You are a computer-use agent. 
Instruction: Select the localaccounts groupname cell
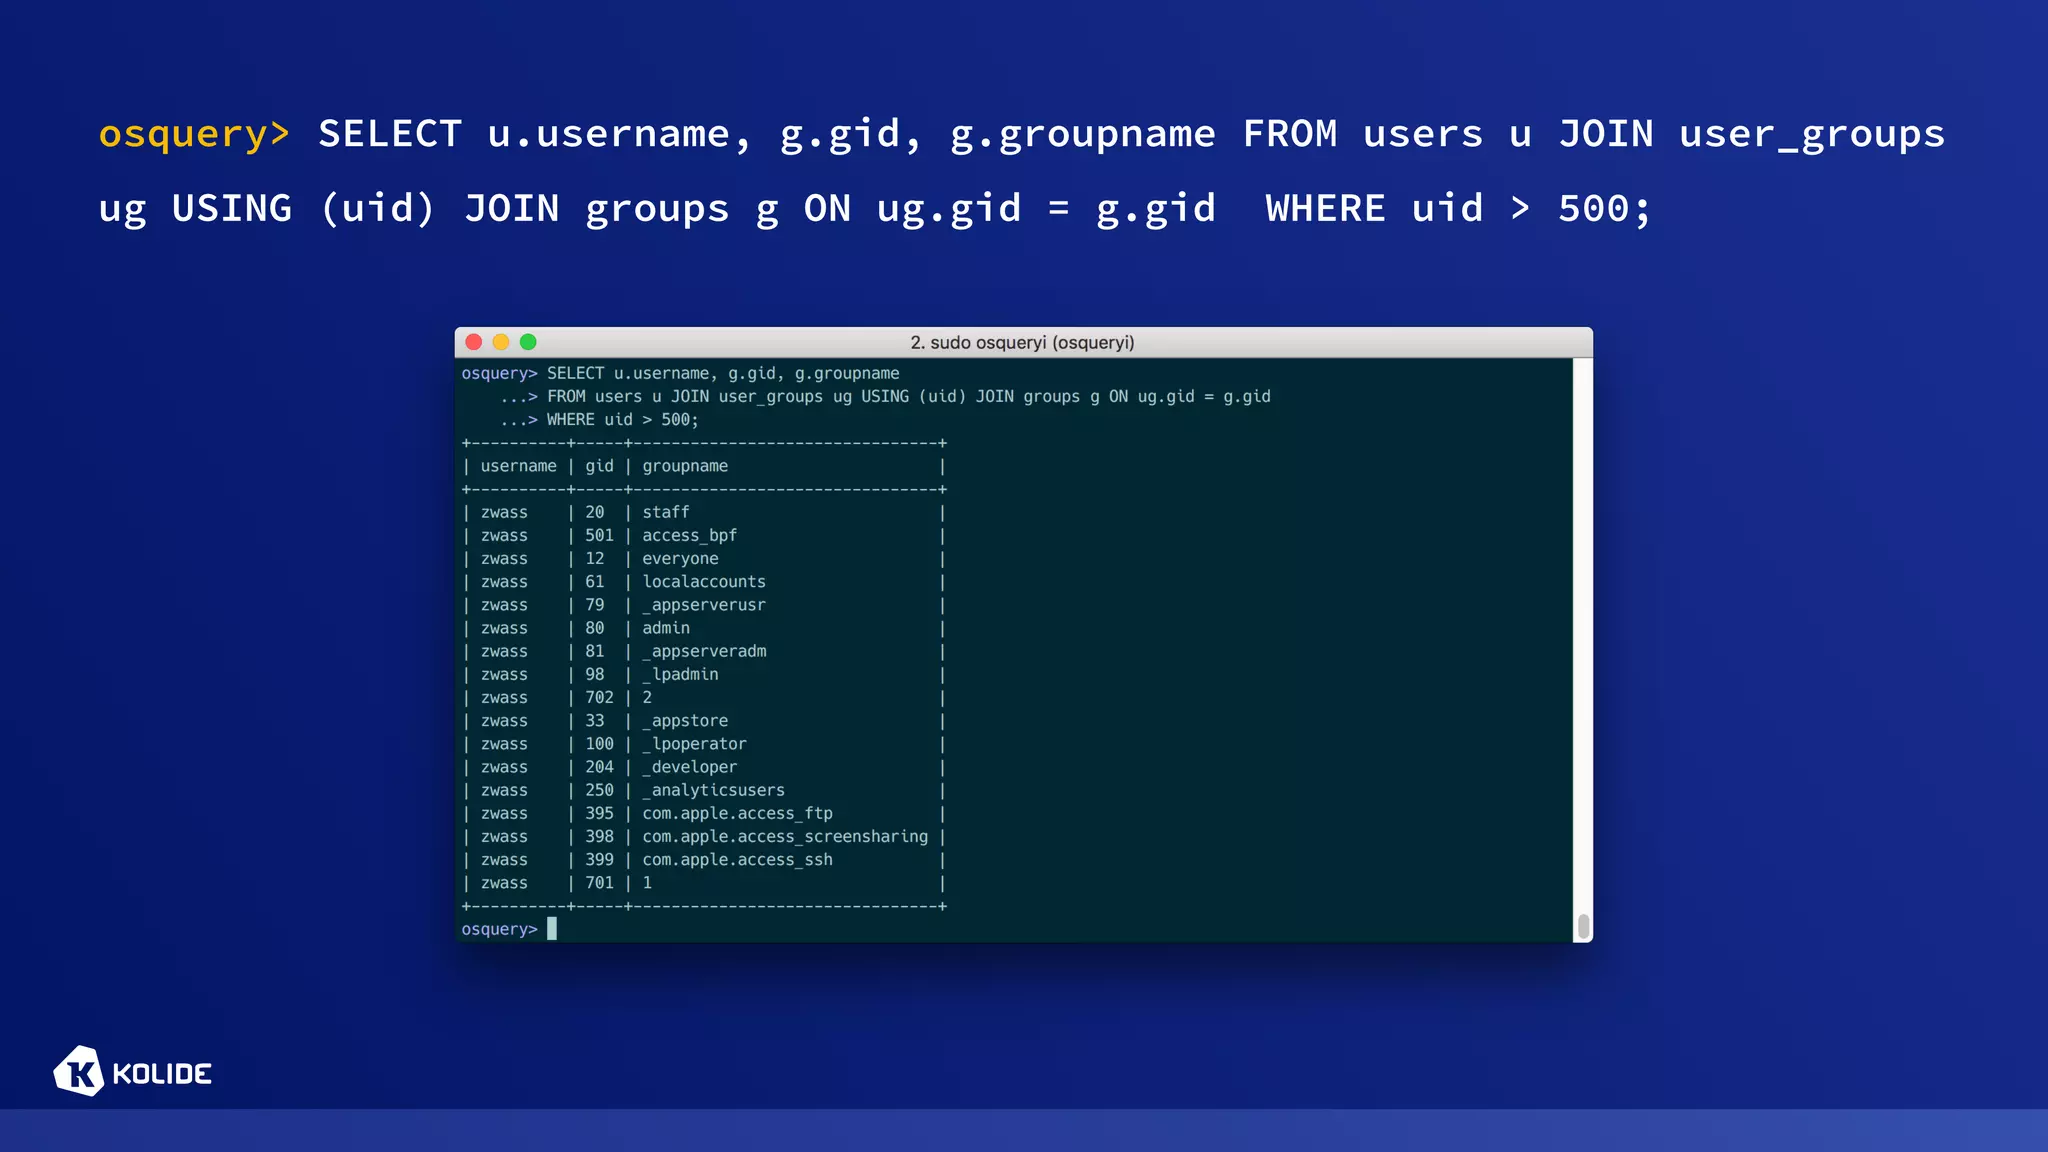(x=704, y=581)
